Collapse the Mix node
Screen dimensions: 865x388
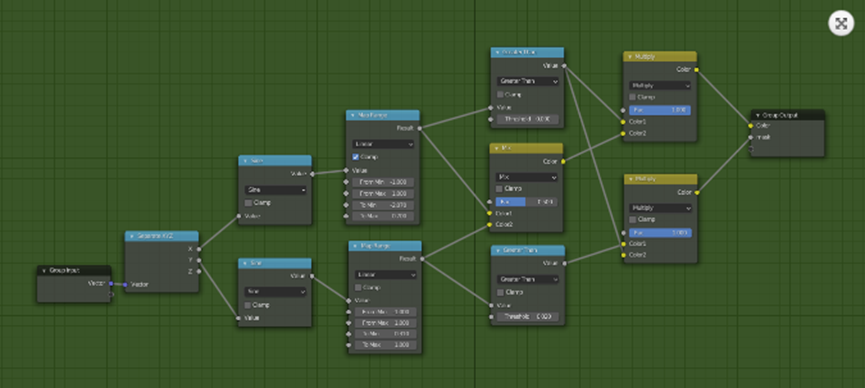[x=496, y=148]
